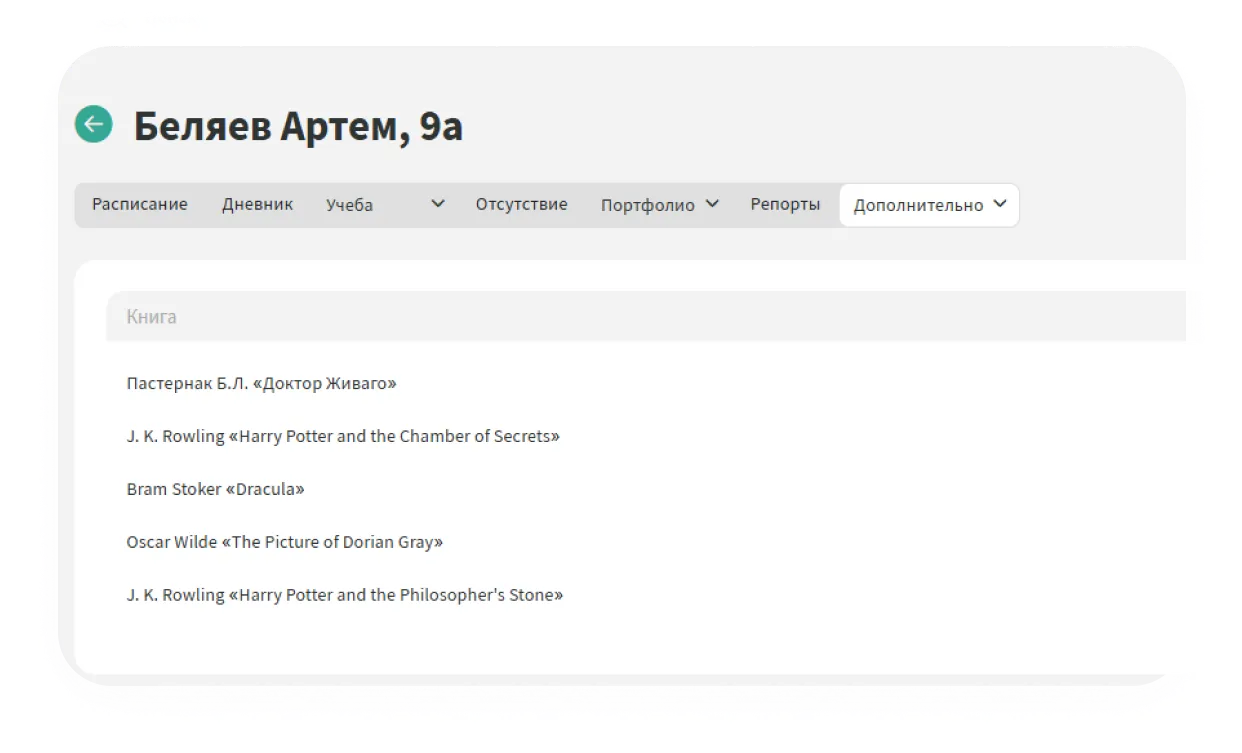Image resolution: width=1242 pixels, height=753 pixels.
Task: Open the Chamber of Secrets book entry
Action: [343, 436]
